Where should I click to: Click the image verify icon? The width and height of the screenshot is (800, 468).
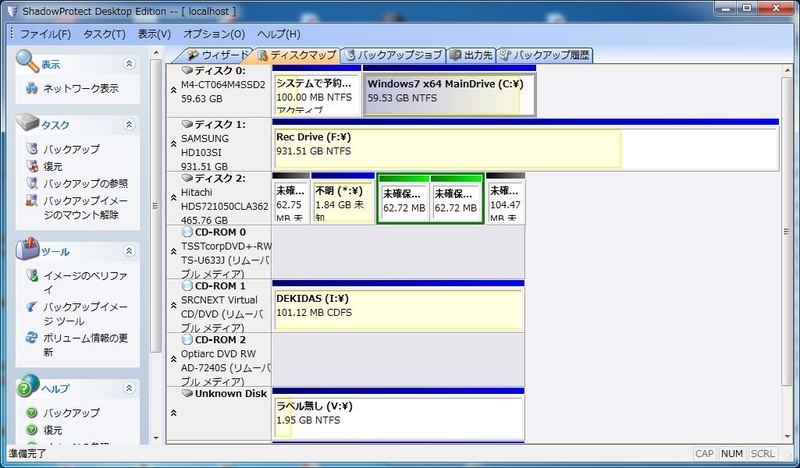[x=32, y=276]
